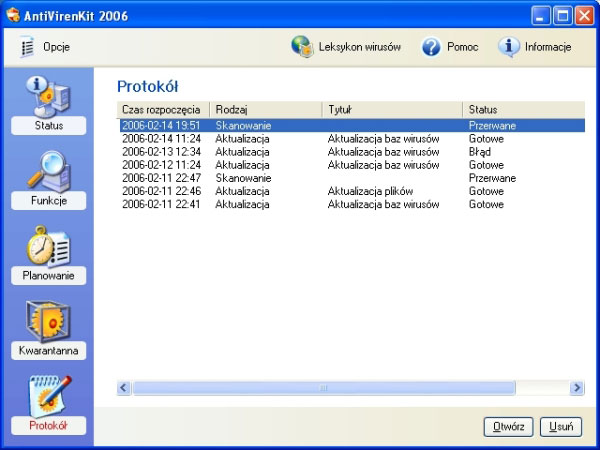Open the Leksykon wirusów globe icon
600x450 pixels.
(x=302, y=47)
